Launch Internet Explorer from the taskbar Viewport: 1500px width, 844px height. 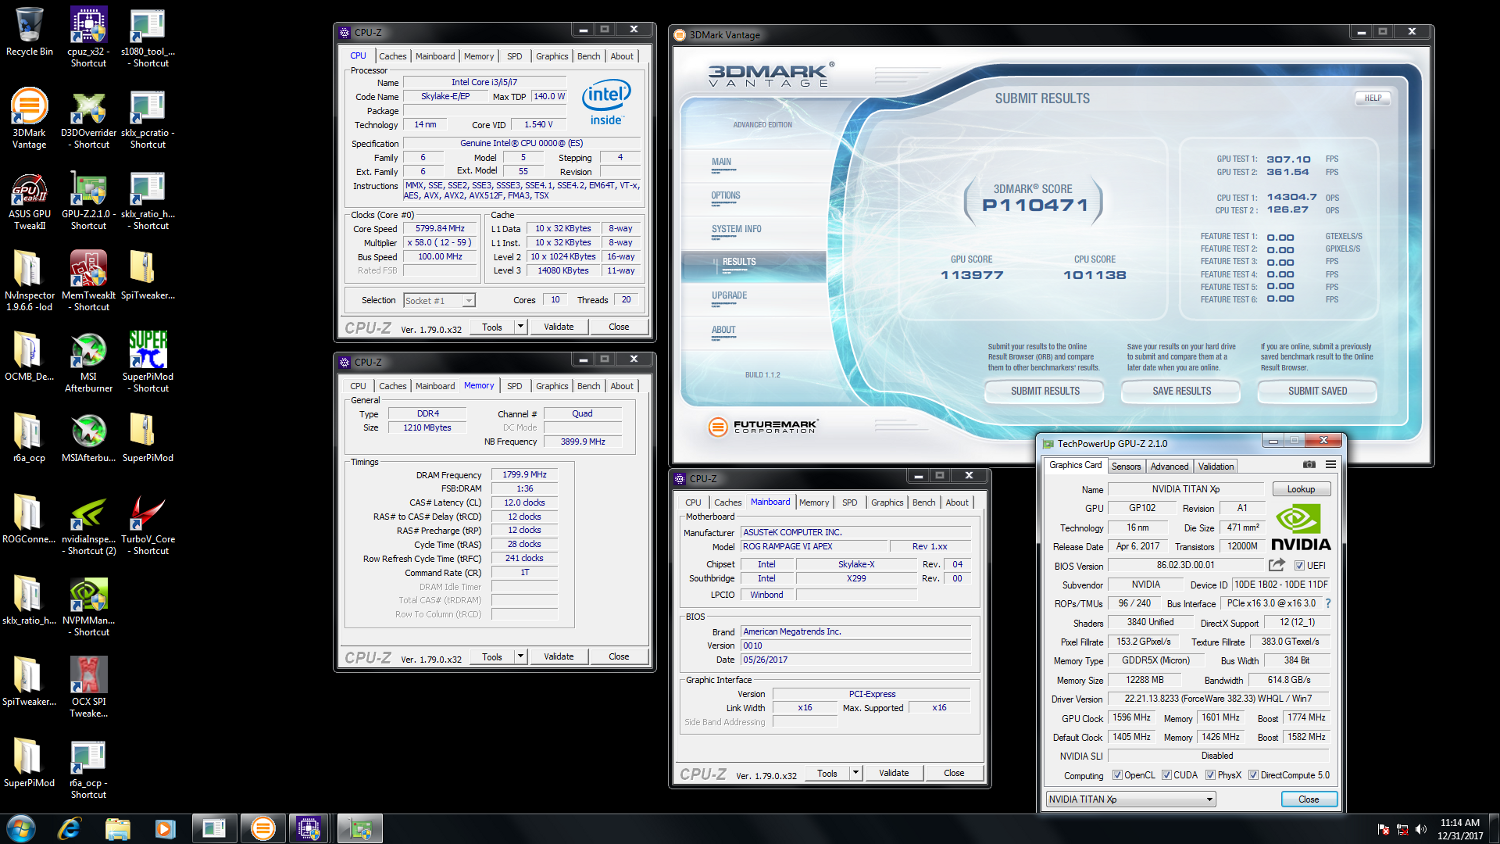click(x=69, y=828)
